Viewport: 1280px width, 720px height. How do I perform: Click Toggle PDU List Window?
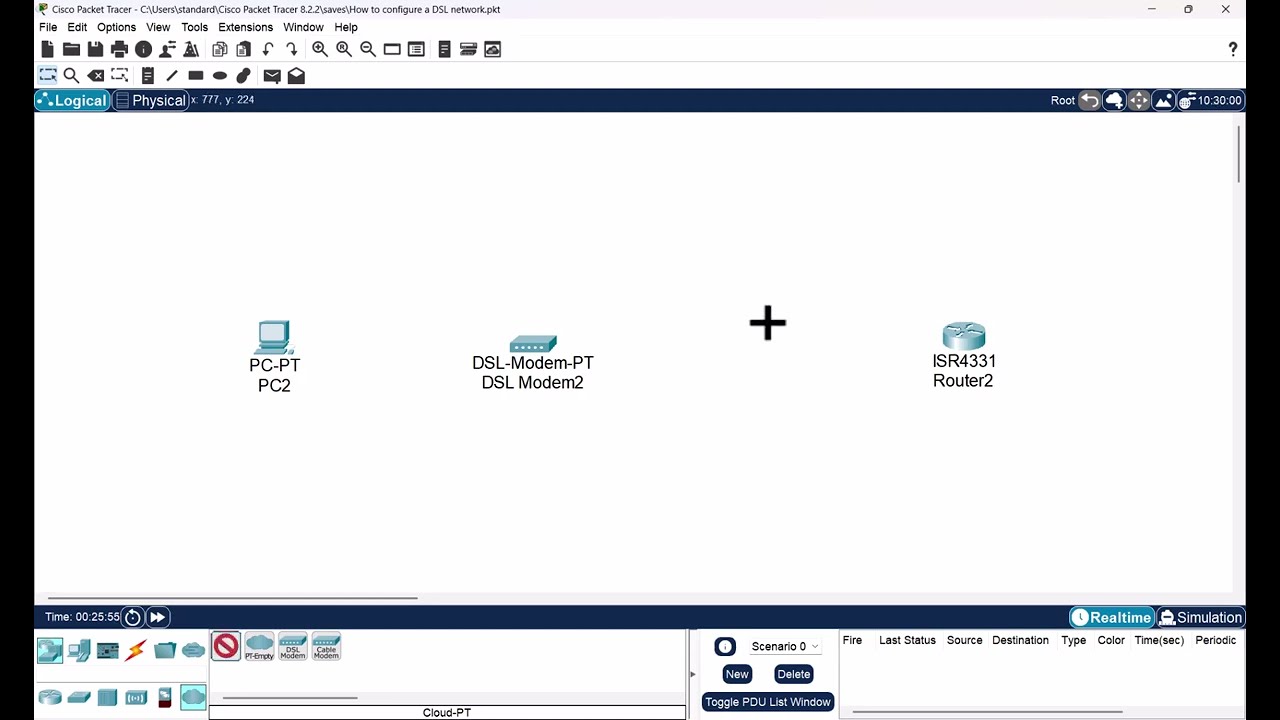[768, 702]
